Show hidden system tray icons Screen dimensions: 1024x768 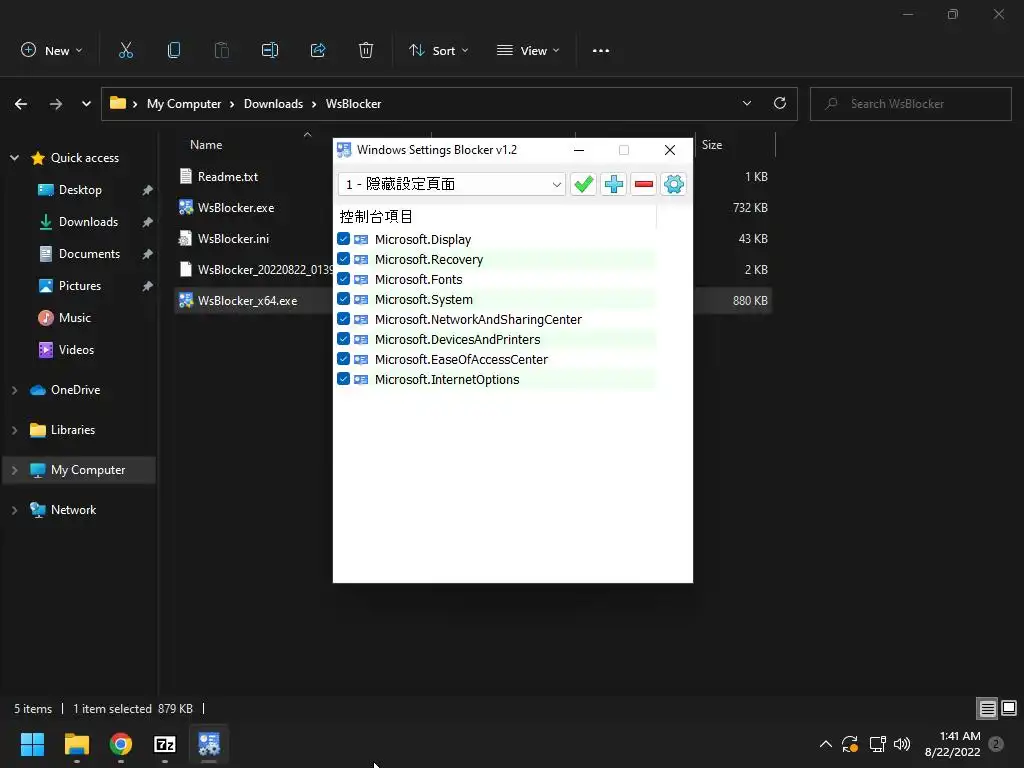825,744
